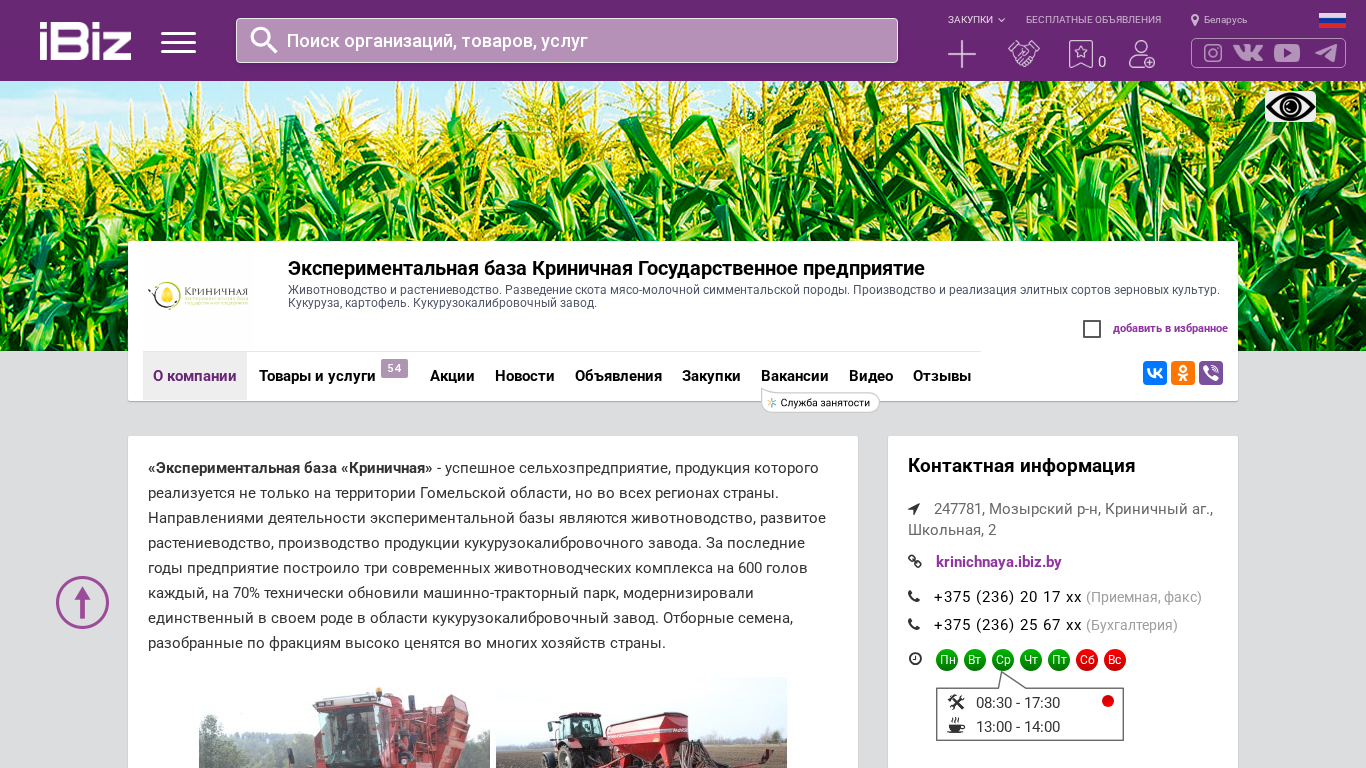1366x768 pixels.
Task: Open the Беларусь location selector
Action: (1219, 20)
